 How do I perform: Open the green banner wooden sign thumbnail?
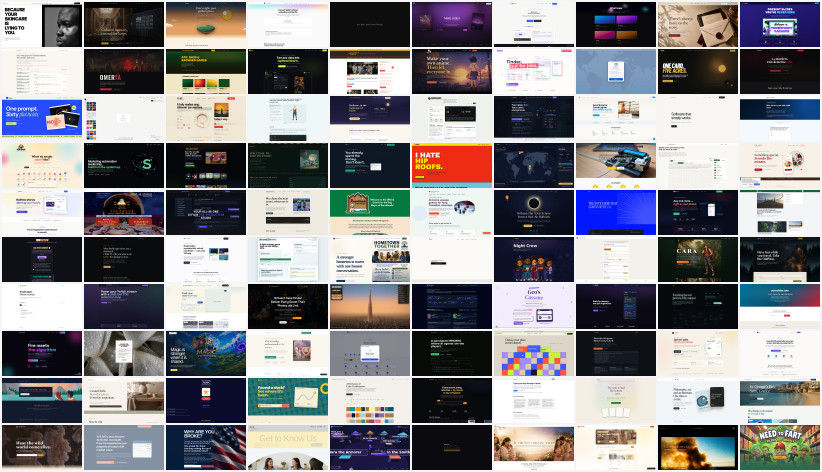[x=370, y=212]
